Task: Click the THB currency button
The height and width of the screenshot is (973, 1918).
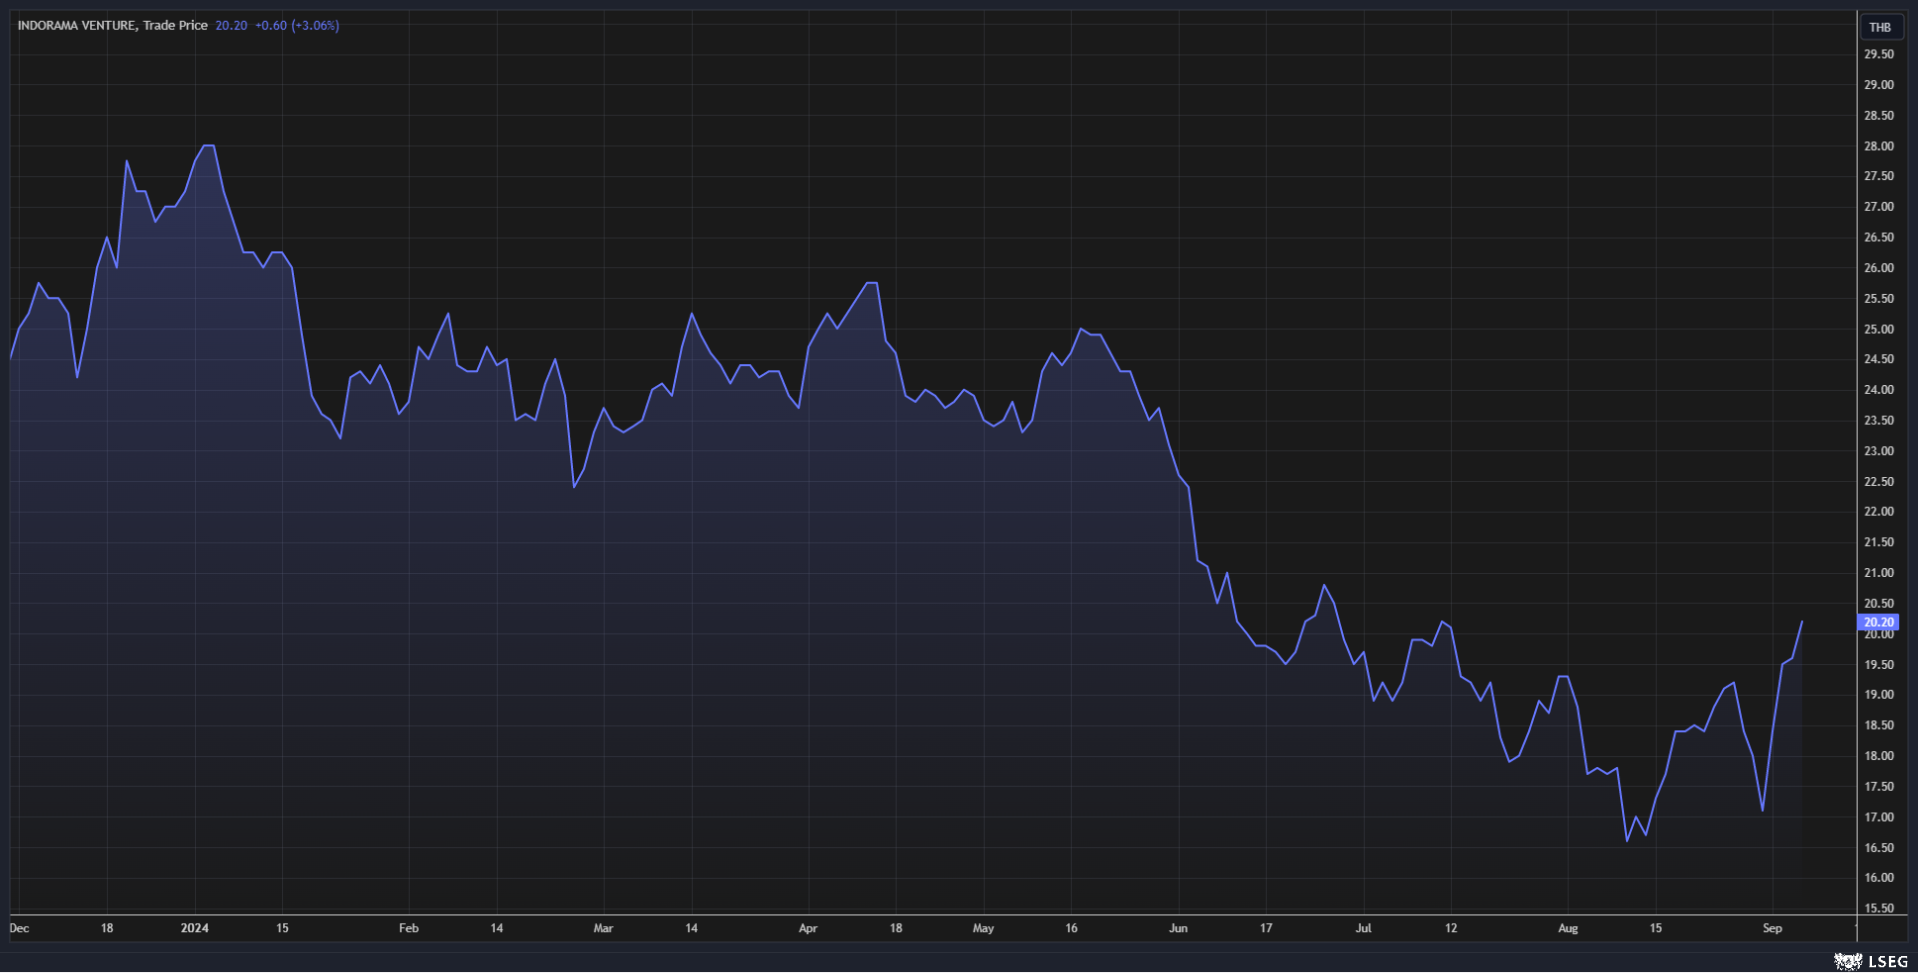Action: (x=1879, y=27)
